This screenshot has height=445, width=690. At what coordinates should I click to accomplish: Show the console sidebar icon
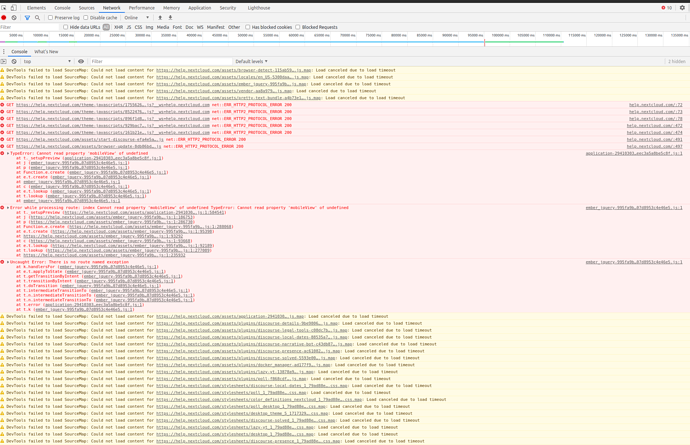4,62
